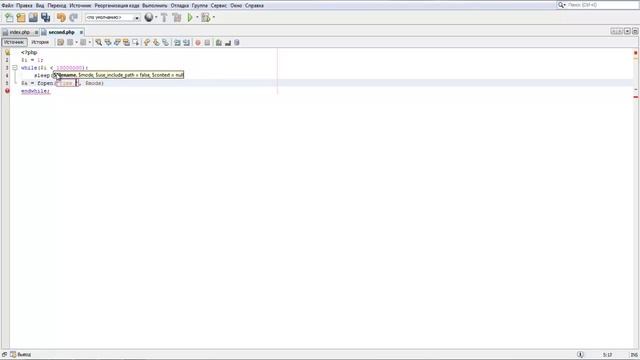
Task: Open the Сервис menu
Action: click(219, 6)
